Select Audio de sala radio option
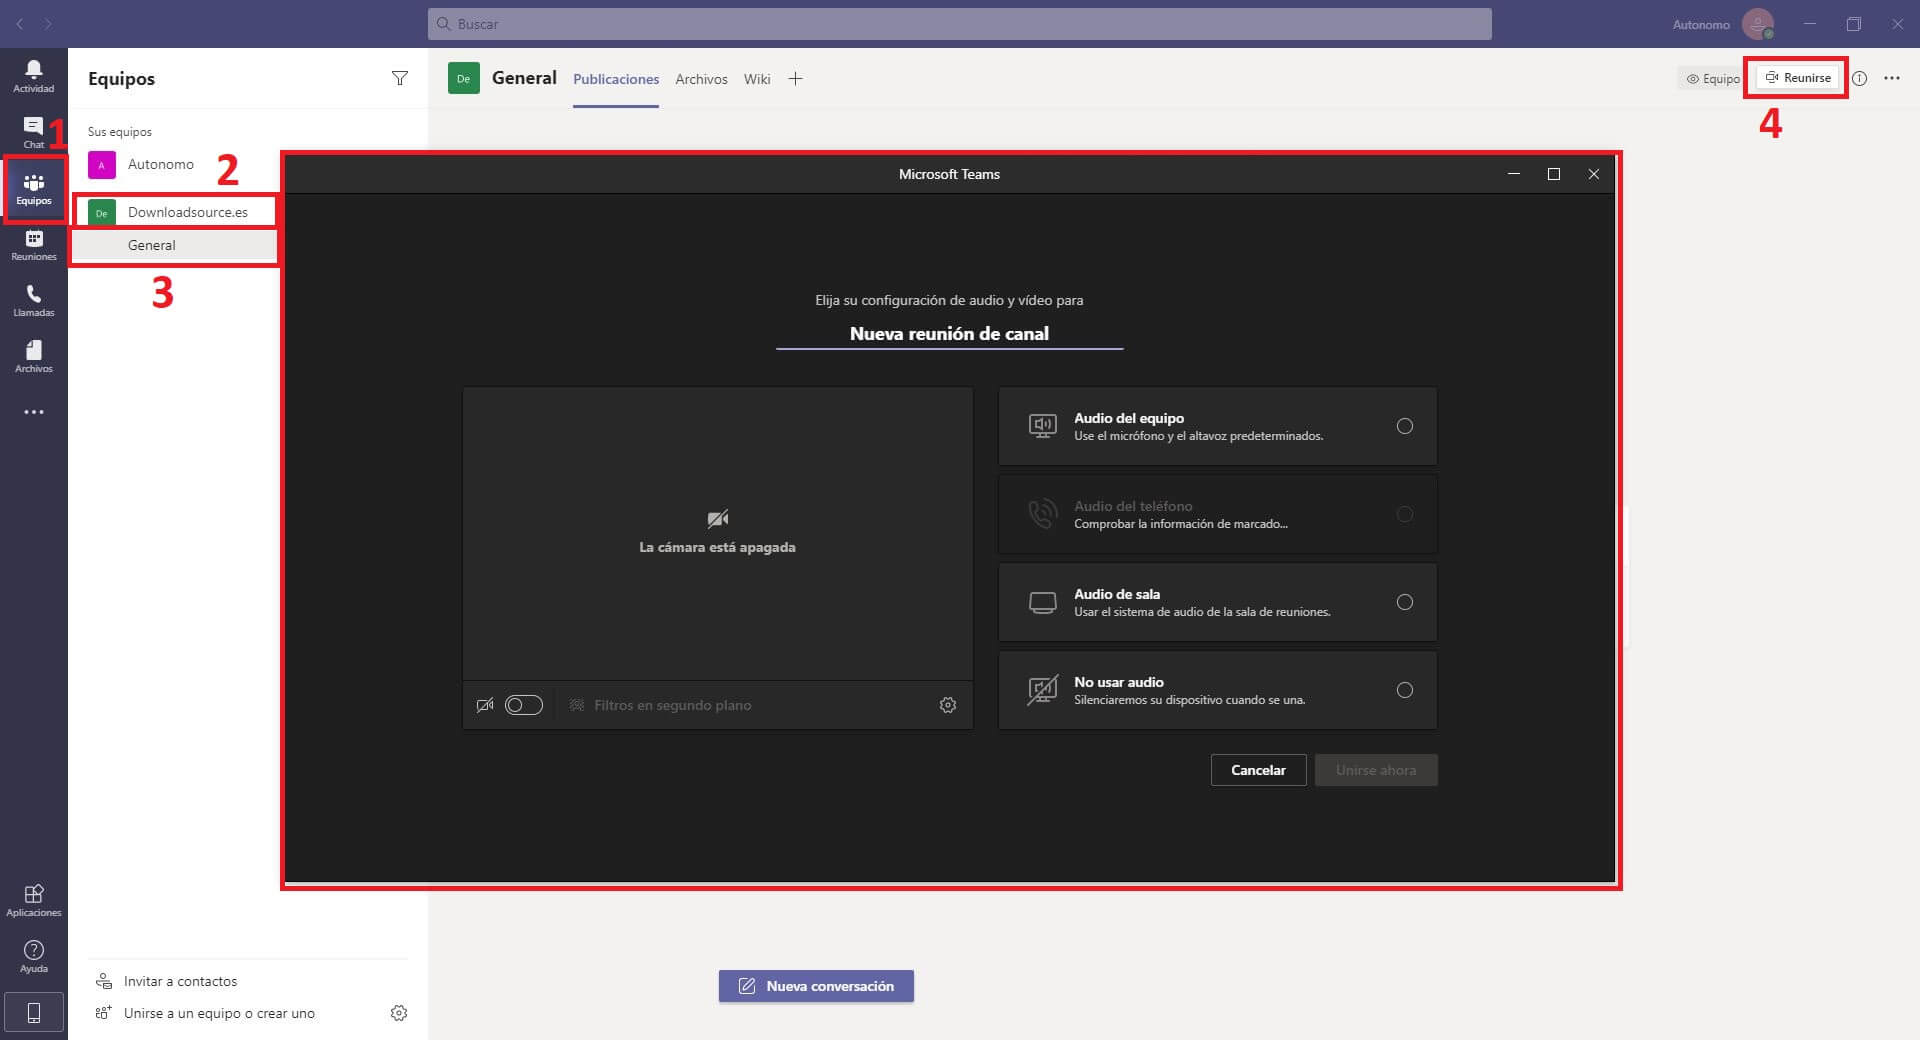The image size is (1920, 1040). 1404,602
